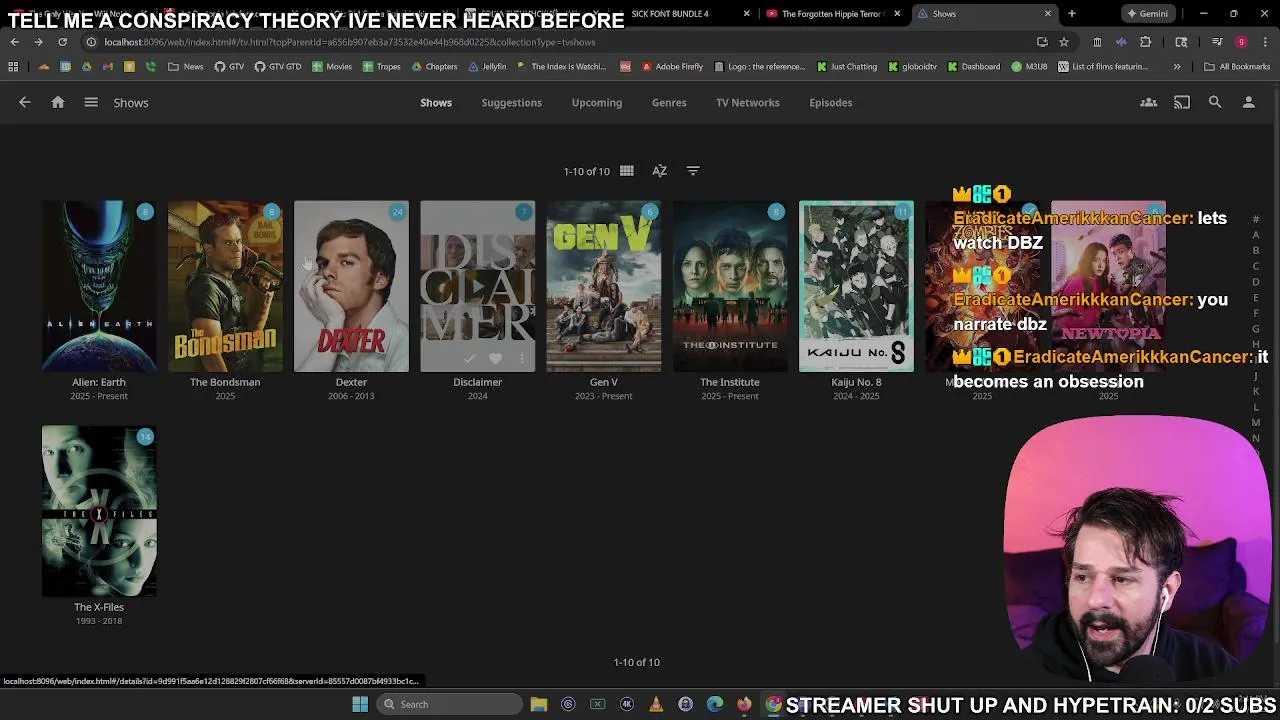Open more options on Disclaimer card
Screen dimensions: 1280x720
pos(521,358)
